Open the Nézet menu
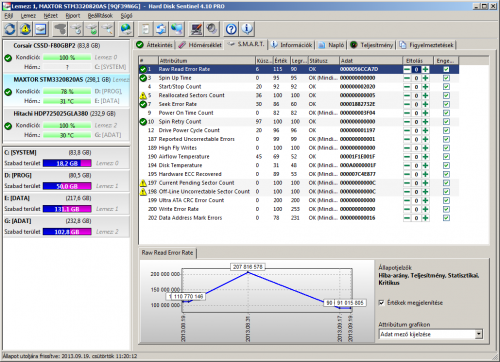The height and width of the screenshot is (362, 500). [51, 16]
